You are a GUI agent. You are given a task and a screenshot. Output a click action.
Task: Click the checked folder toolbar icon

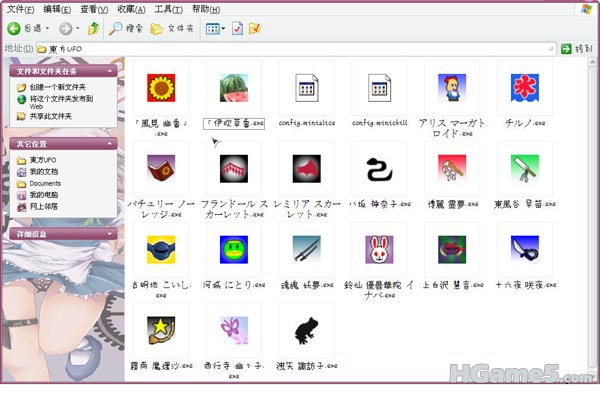click(255, 28)
